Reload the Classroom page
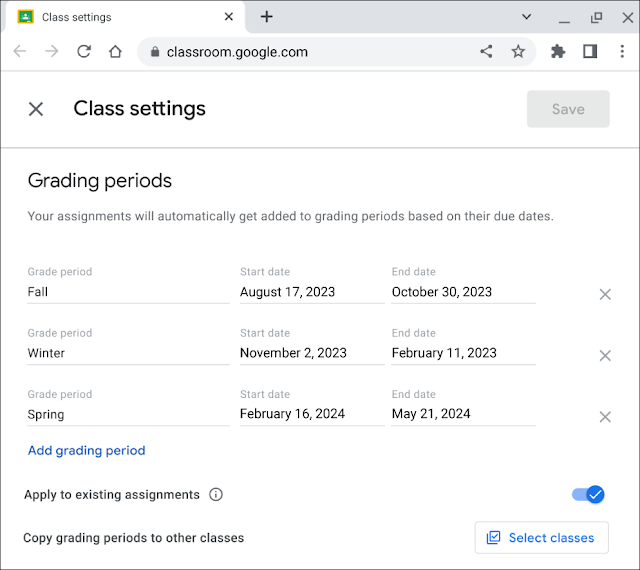Screen dimensions: 640x570 click(x=84, y=52)
